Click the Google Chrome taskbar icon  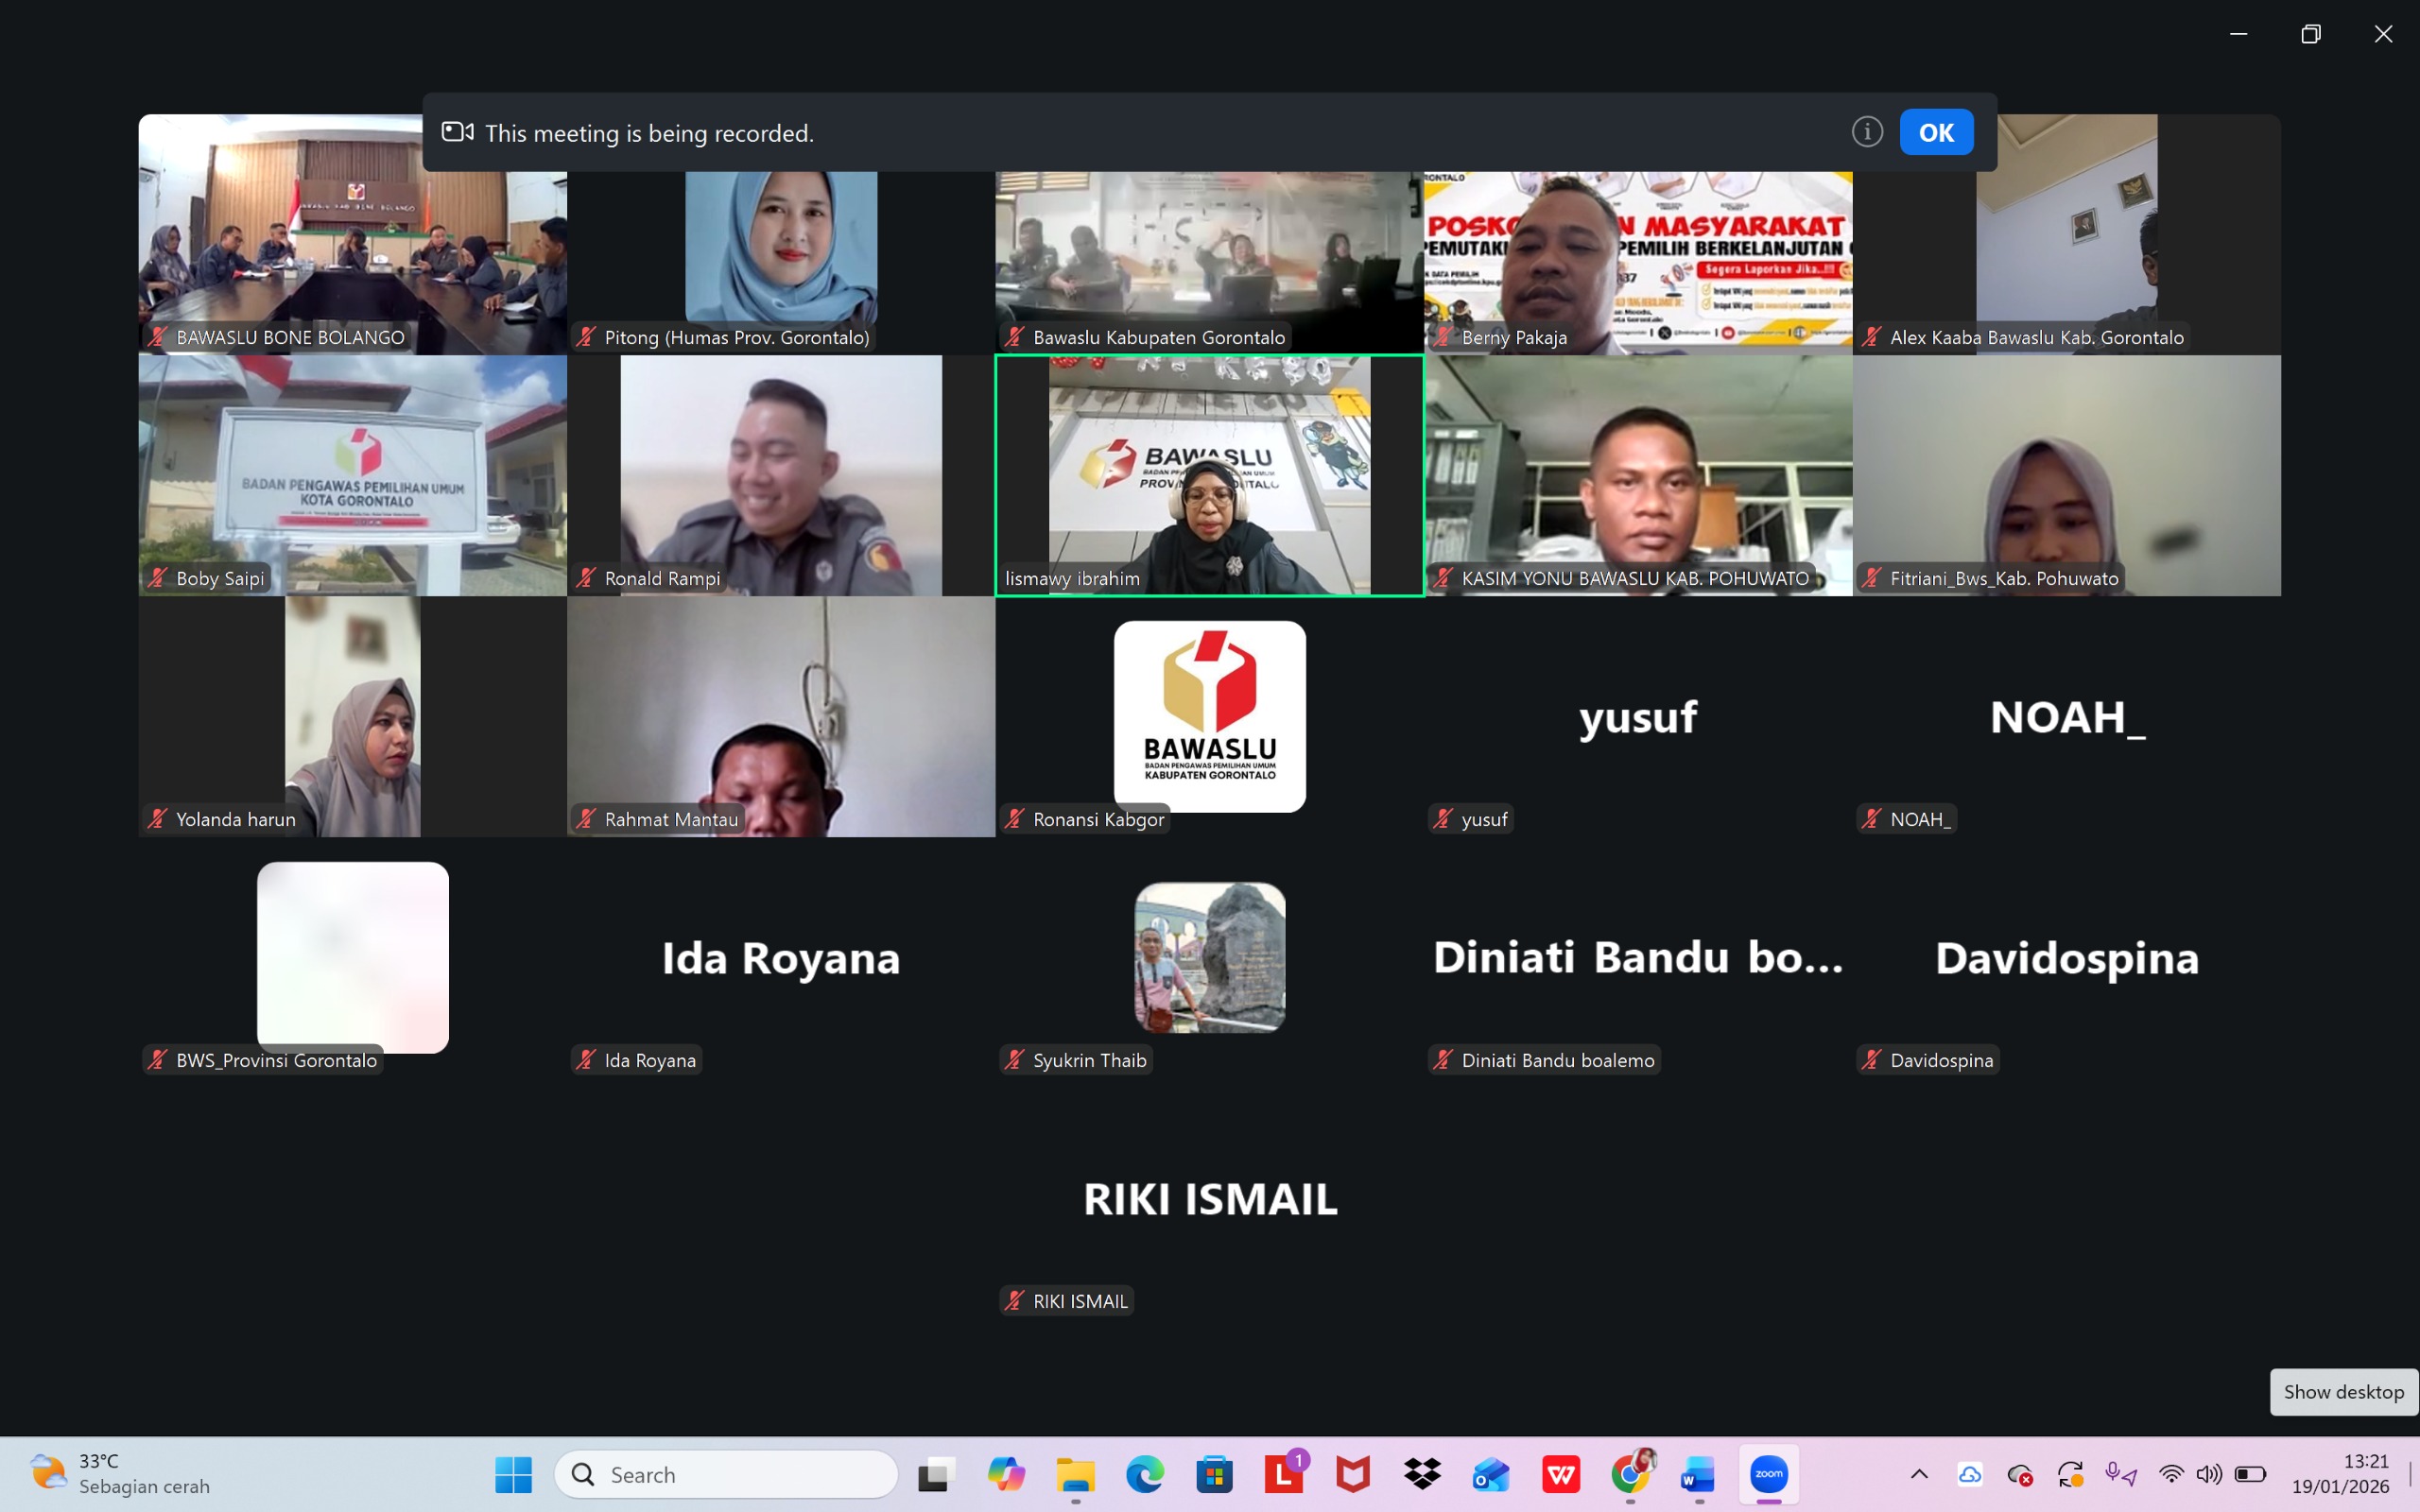(1630, 1474)
